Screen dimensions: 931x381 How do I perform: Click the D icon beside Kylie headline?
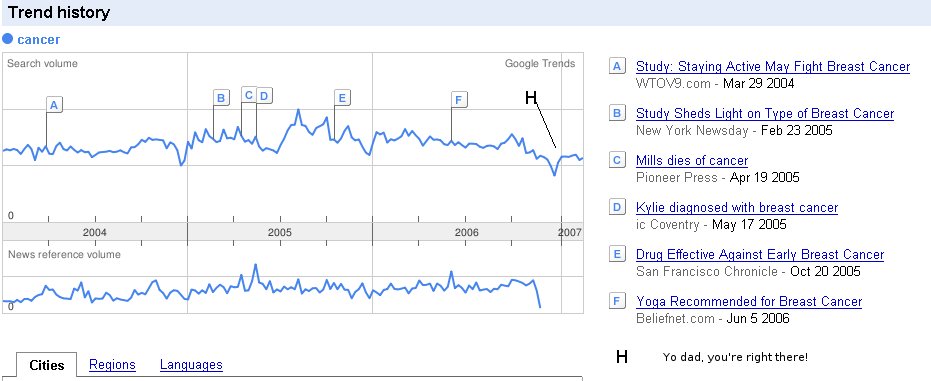click(x=617, y=207)
